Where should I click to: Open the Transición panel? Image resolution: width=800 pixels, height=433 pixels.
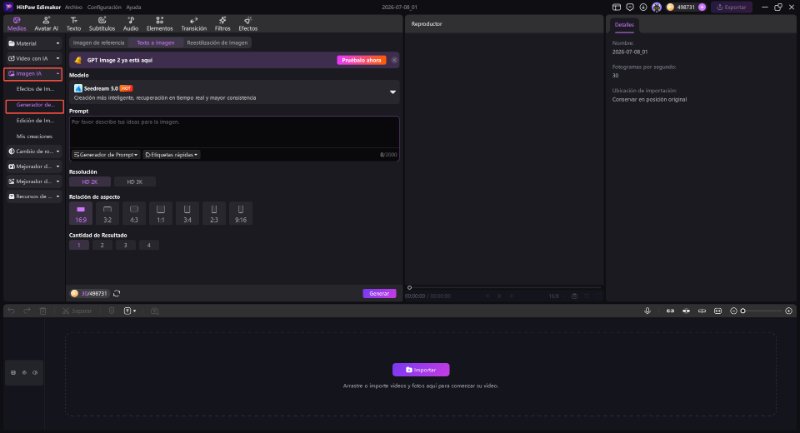point(194,24)
